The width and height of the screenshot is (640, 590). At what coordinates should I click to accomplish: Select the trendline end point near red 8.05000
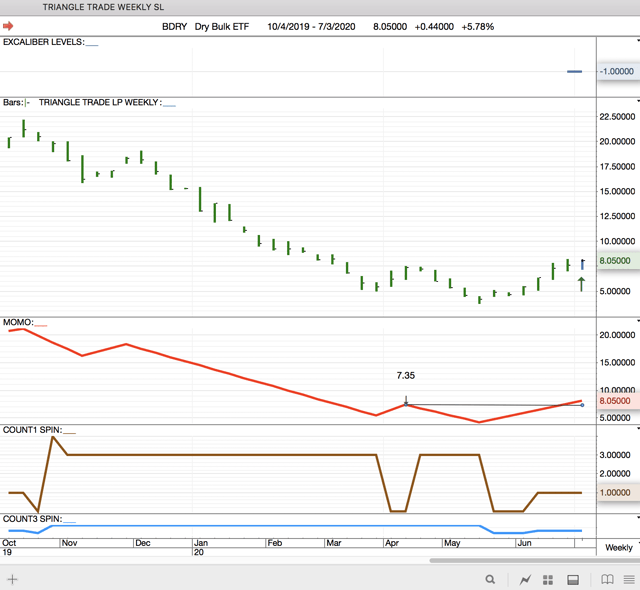[x=582, y=405]
